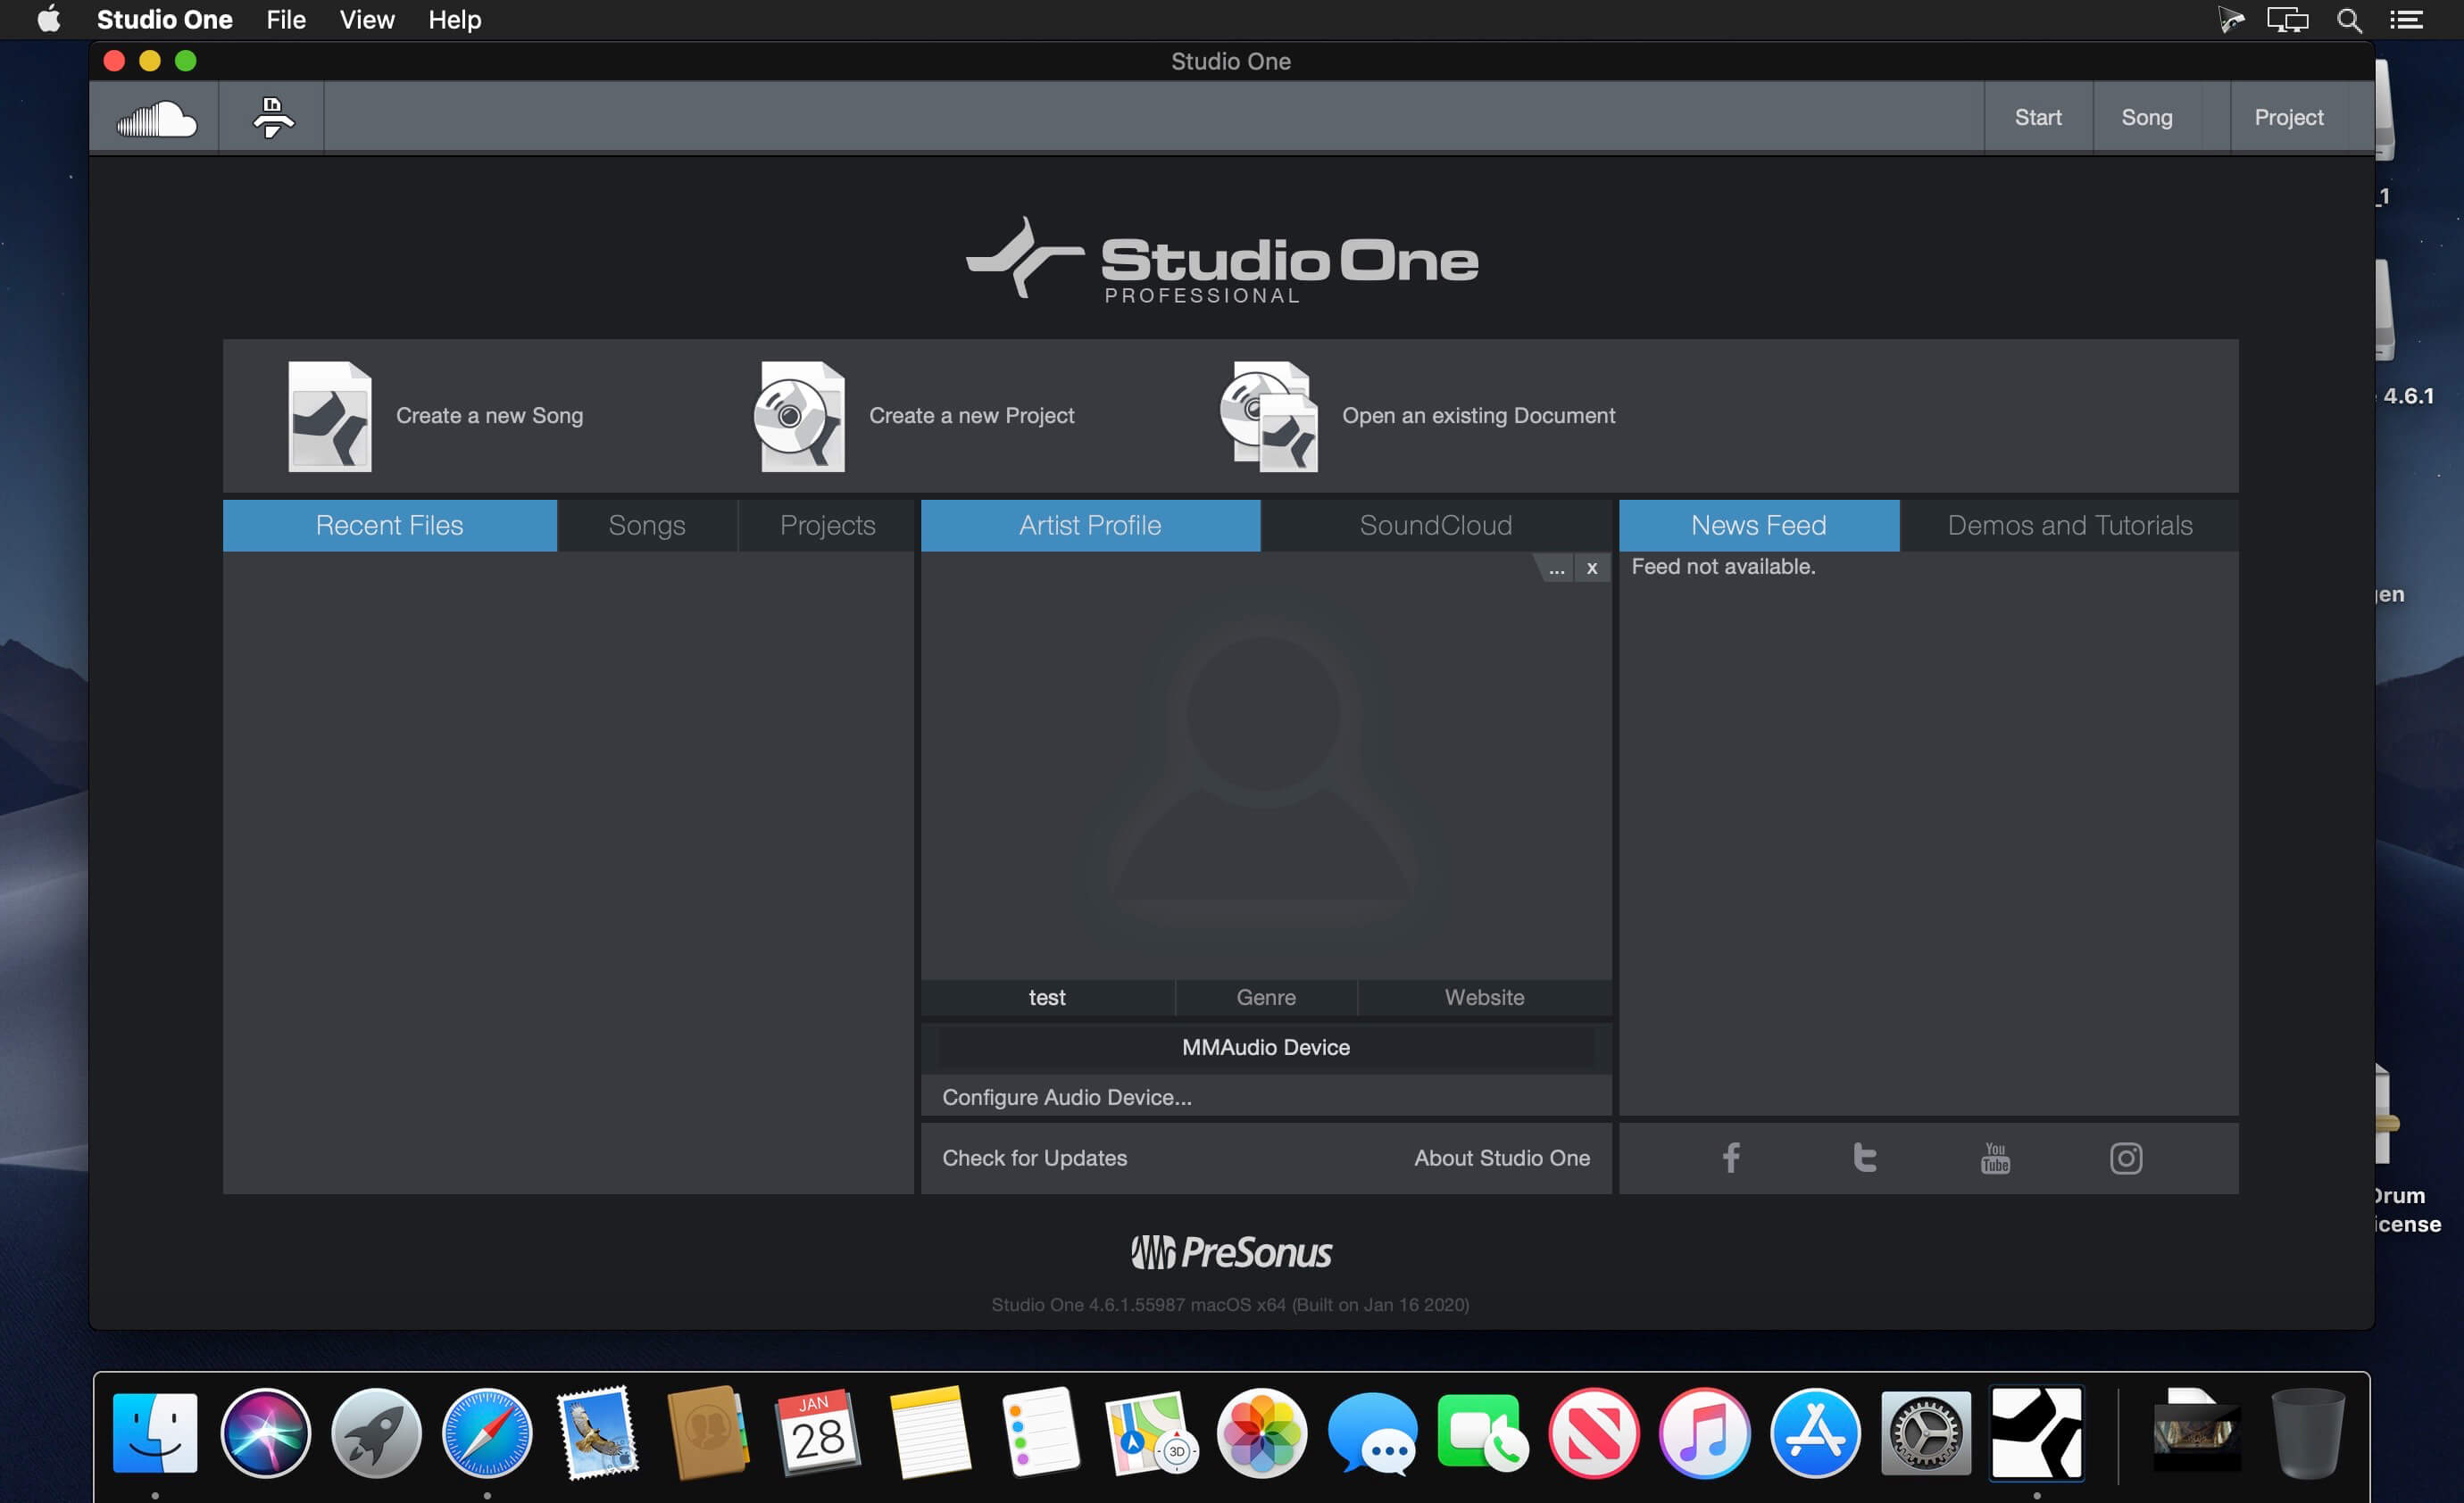Open the Trash in the Dock
The image size is (2464, 1503).
pos(2309,1433)
